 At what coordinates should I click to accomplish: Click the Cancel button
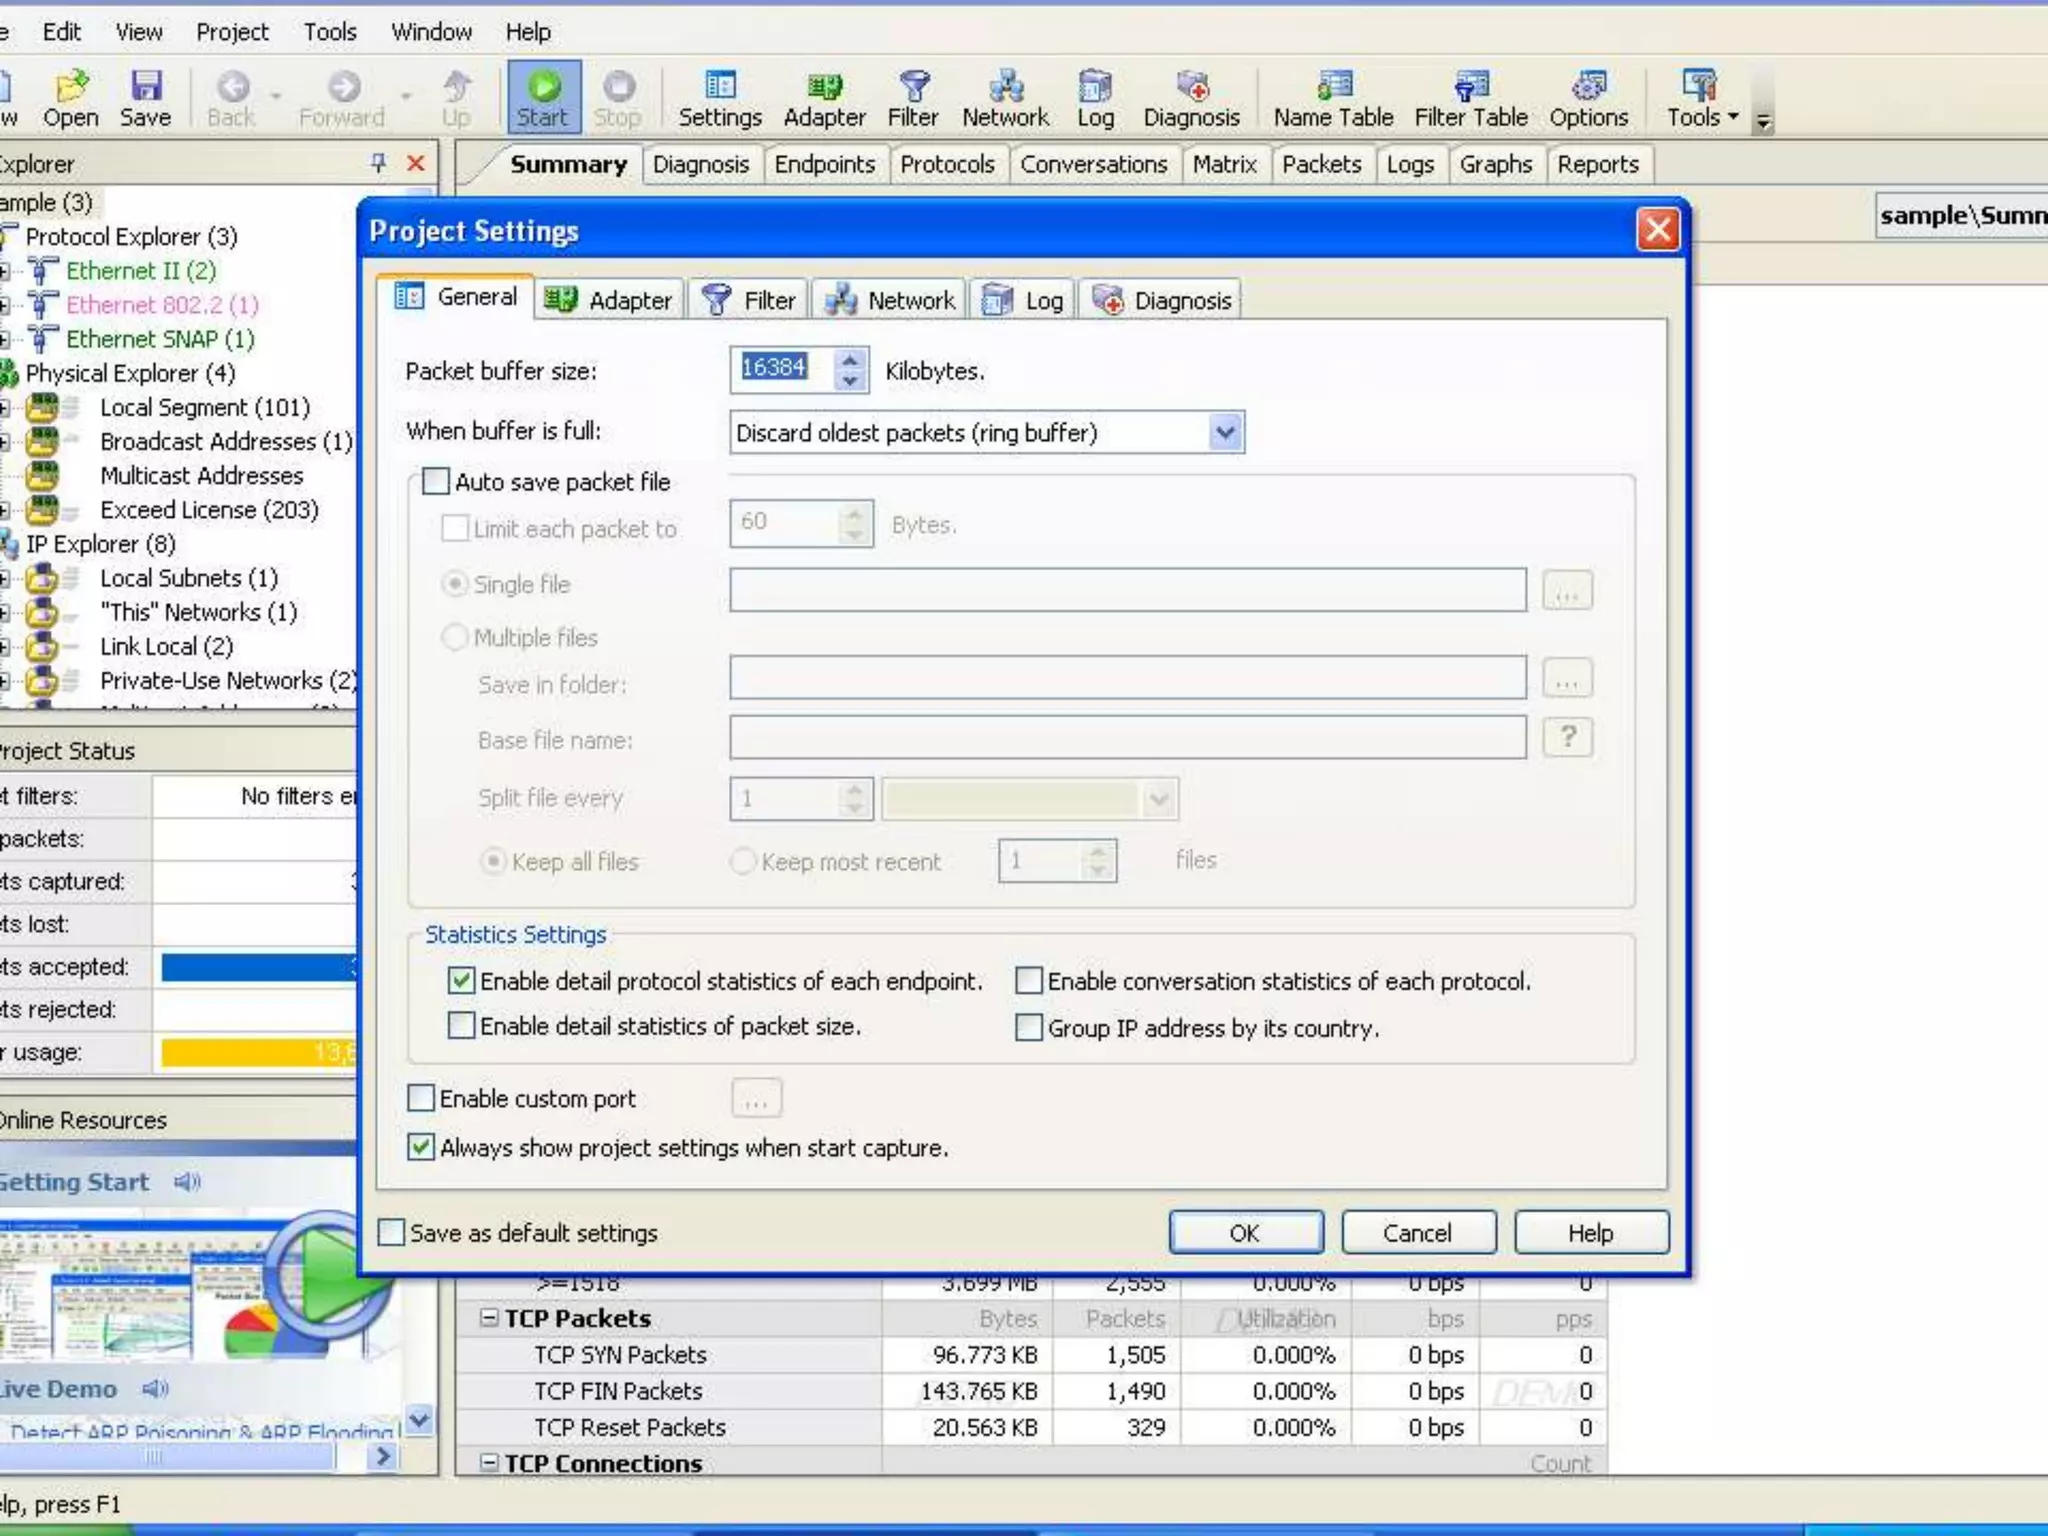click(1417, 1232)
